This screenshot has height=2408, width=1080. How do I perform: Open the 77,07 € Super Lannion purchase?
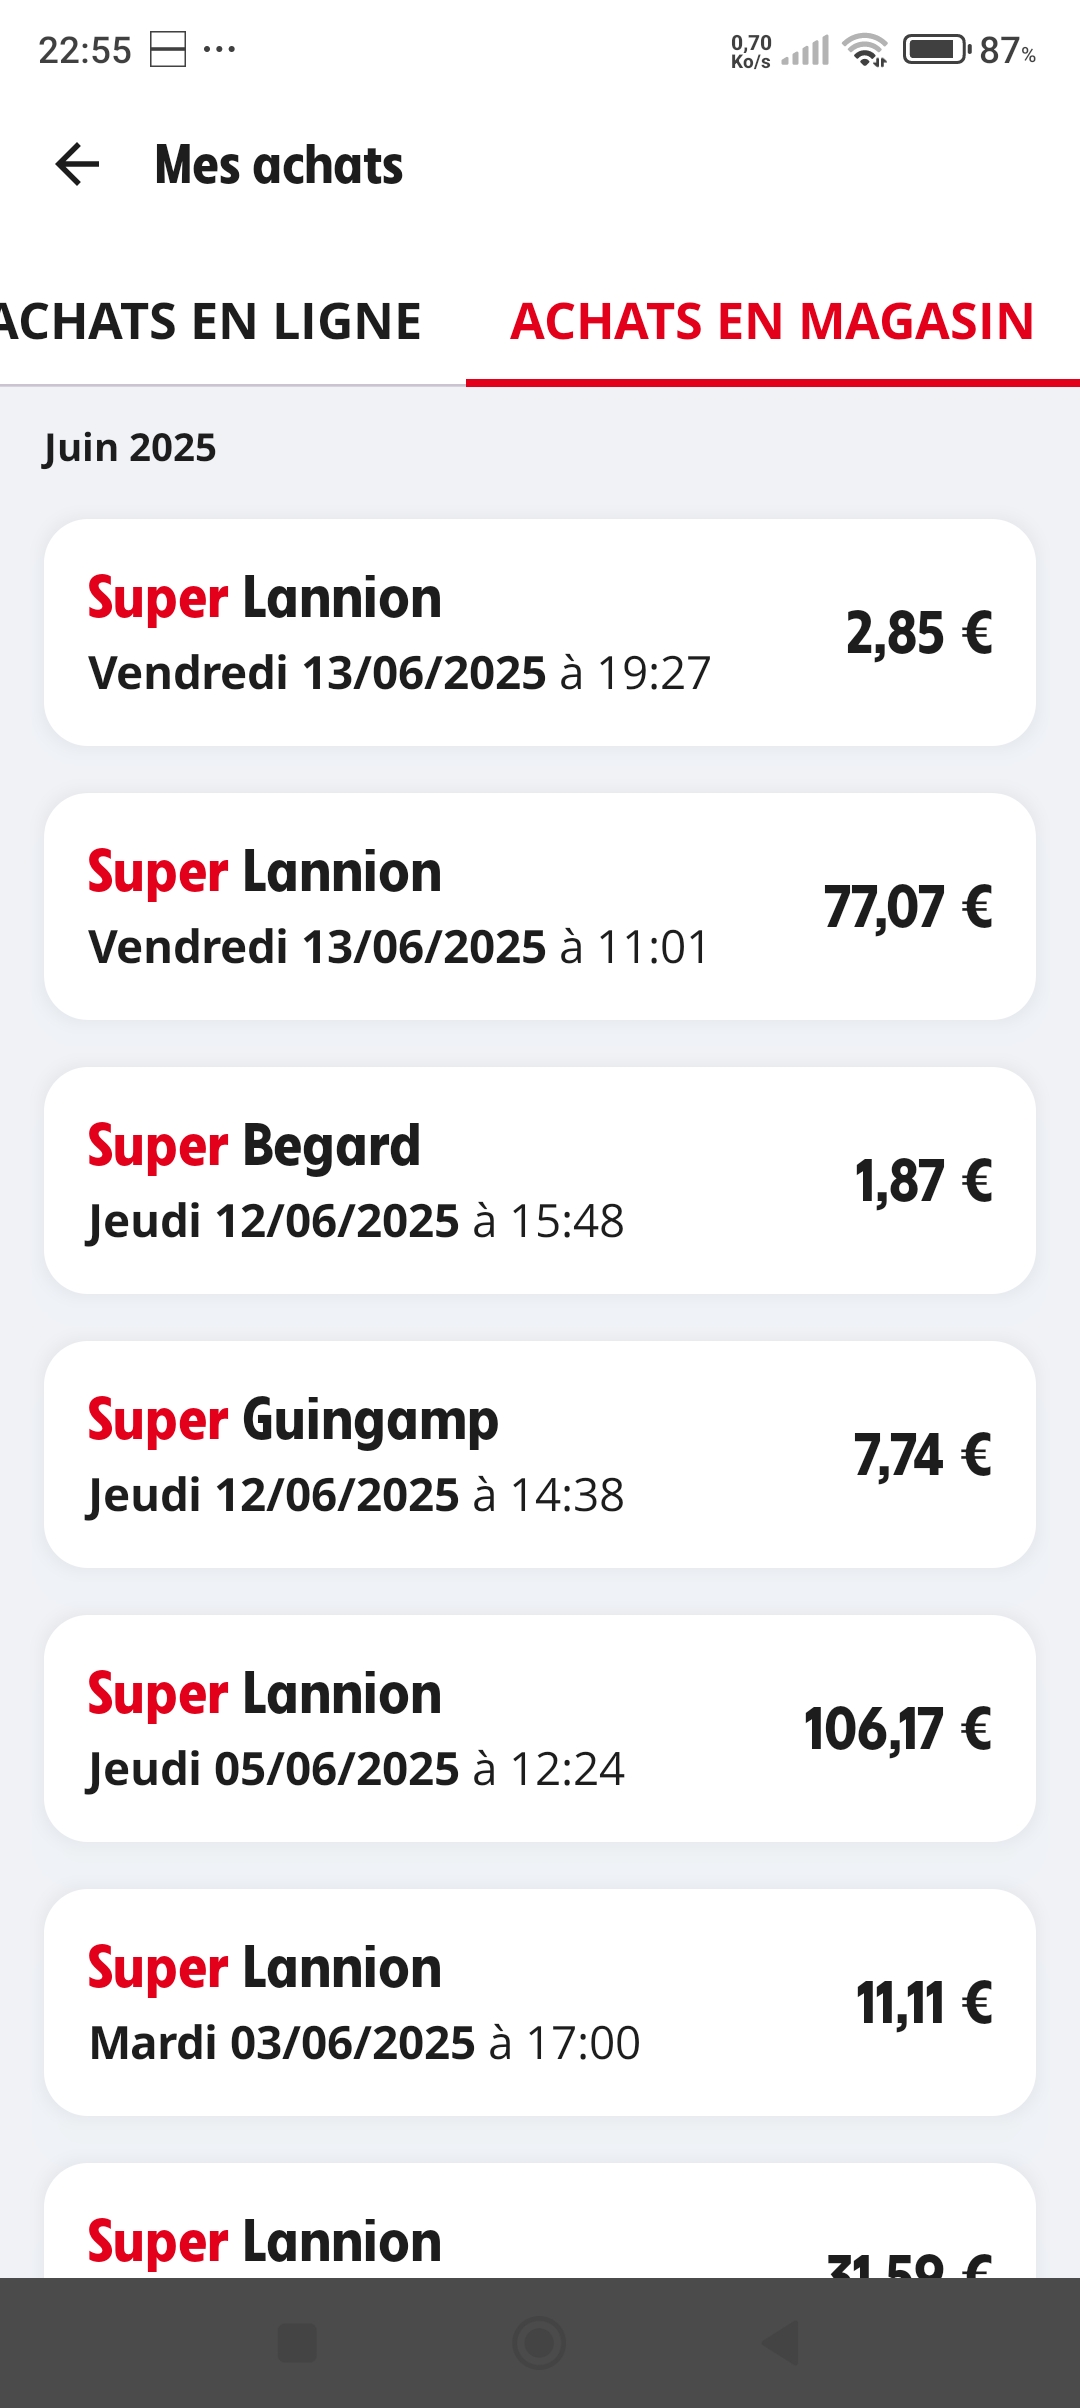coord(540,906)
